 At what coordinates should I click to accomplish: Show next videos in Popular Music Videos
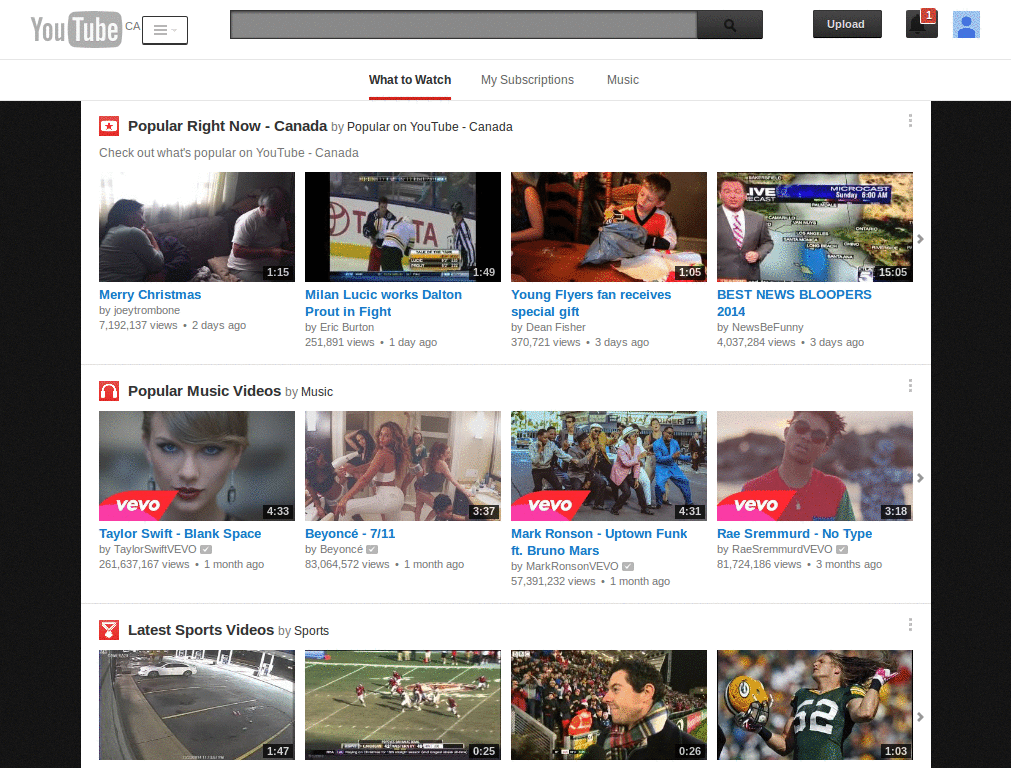coord(920,478)
